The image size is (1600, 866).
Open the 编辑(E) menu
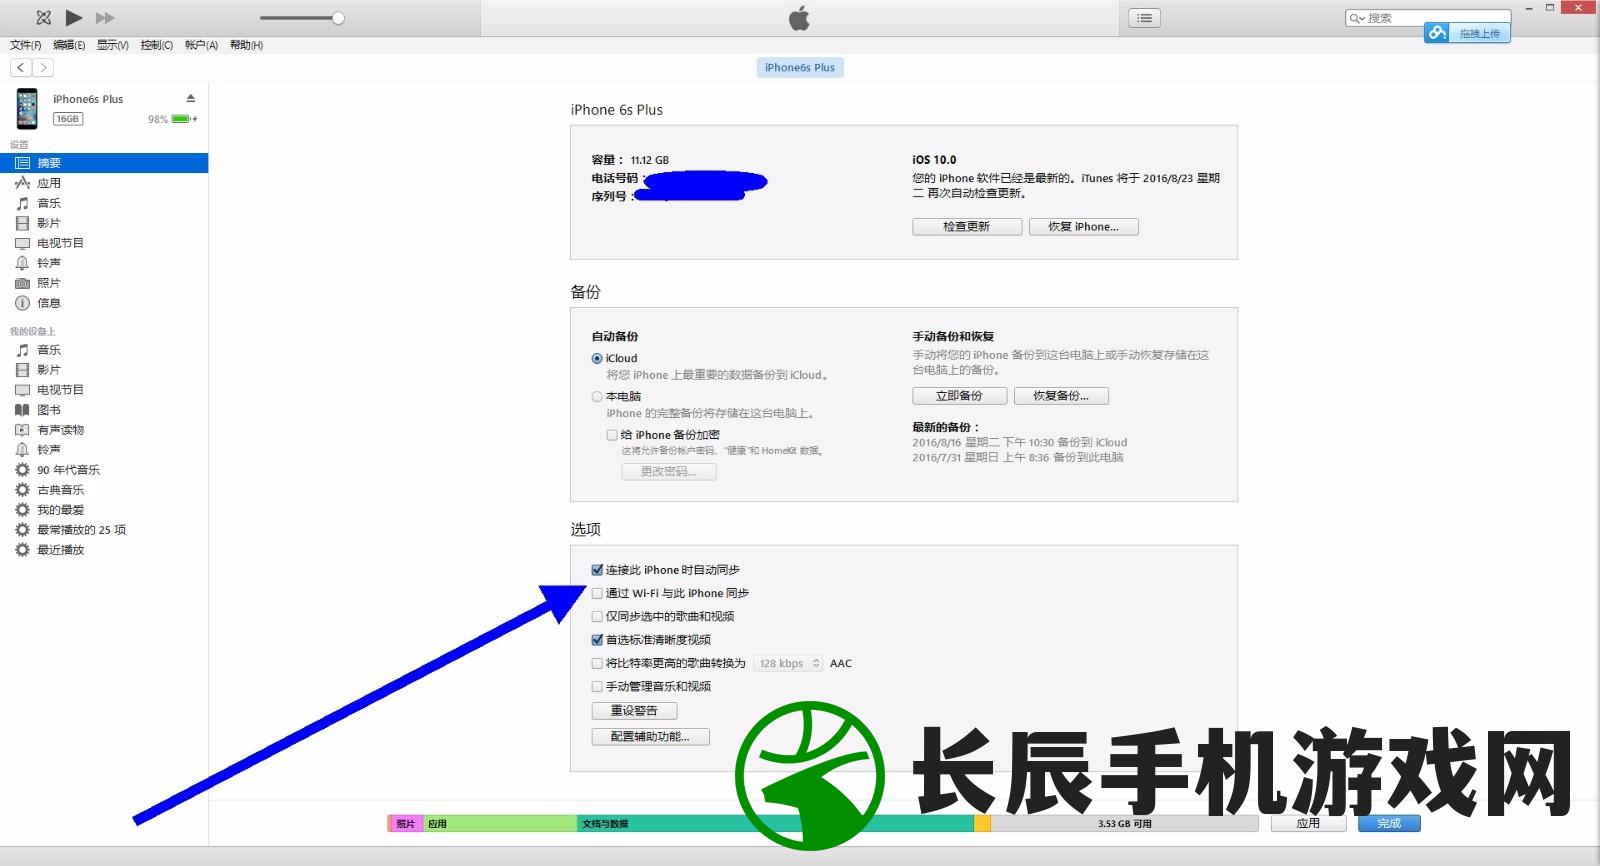pos(69,45)
